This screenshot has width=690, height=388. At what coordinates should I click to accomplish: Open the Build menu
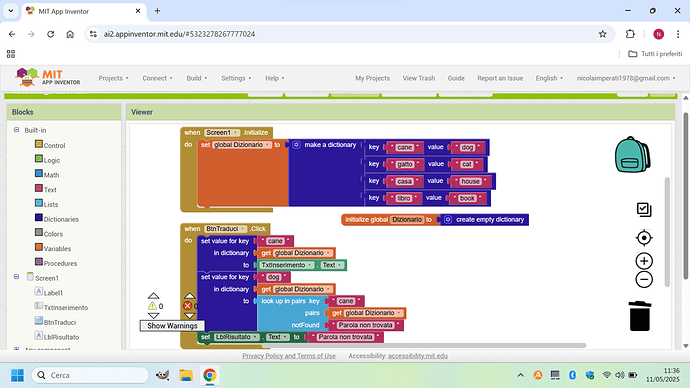click(x=197, y=78)
